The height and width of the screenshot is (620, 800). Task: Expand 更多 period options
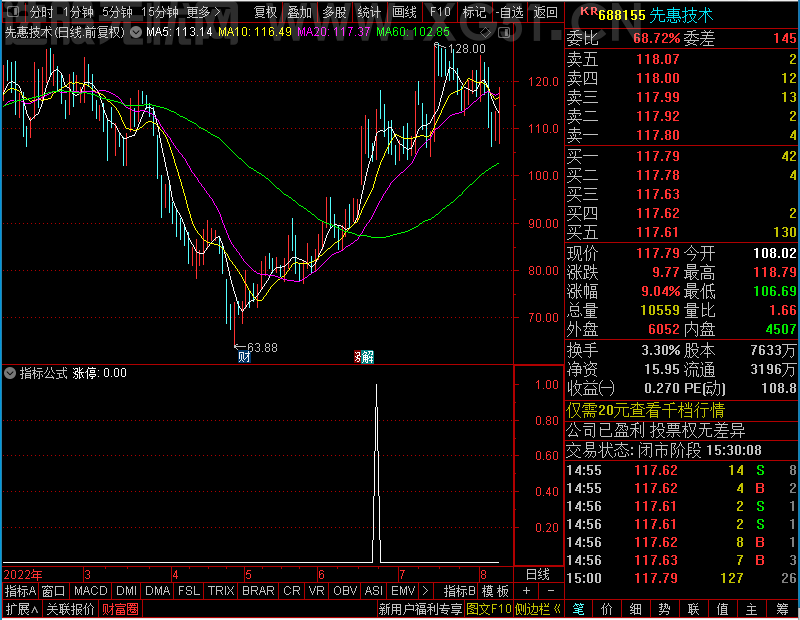(203, 12)
